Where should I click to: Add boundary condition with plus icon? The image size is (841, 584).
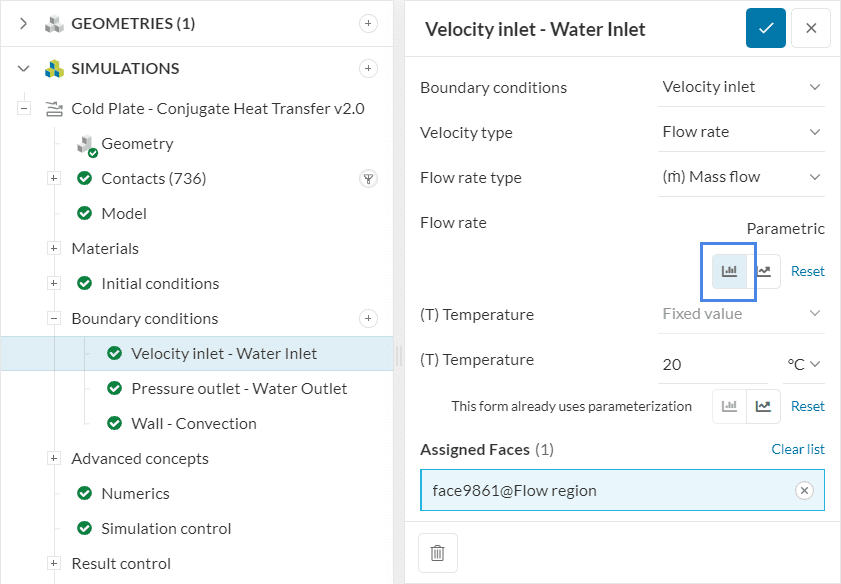(368, 319)
